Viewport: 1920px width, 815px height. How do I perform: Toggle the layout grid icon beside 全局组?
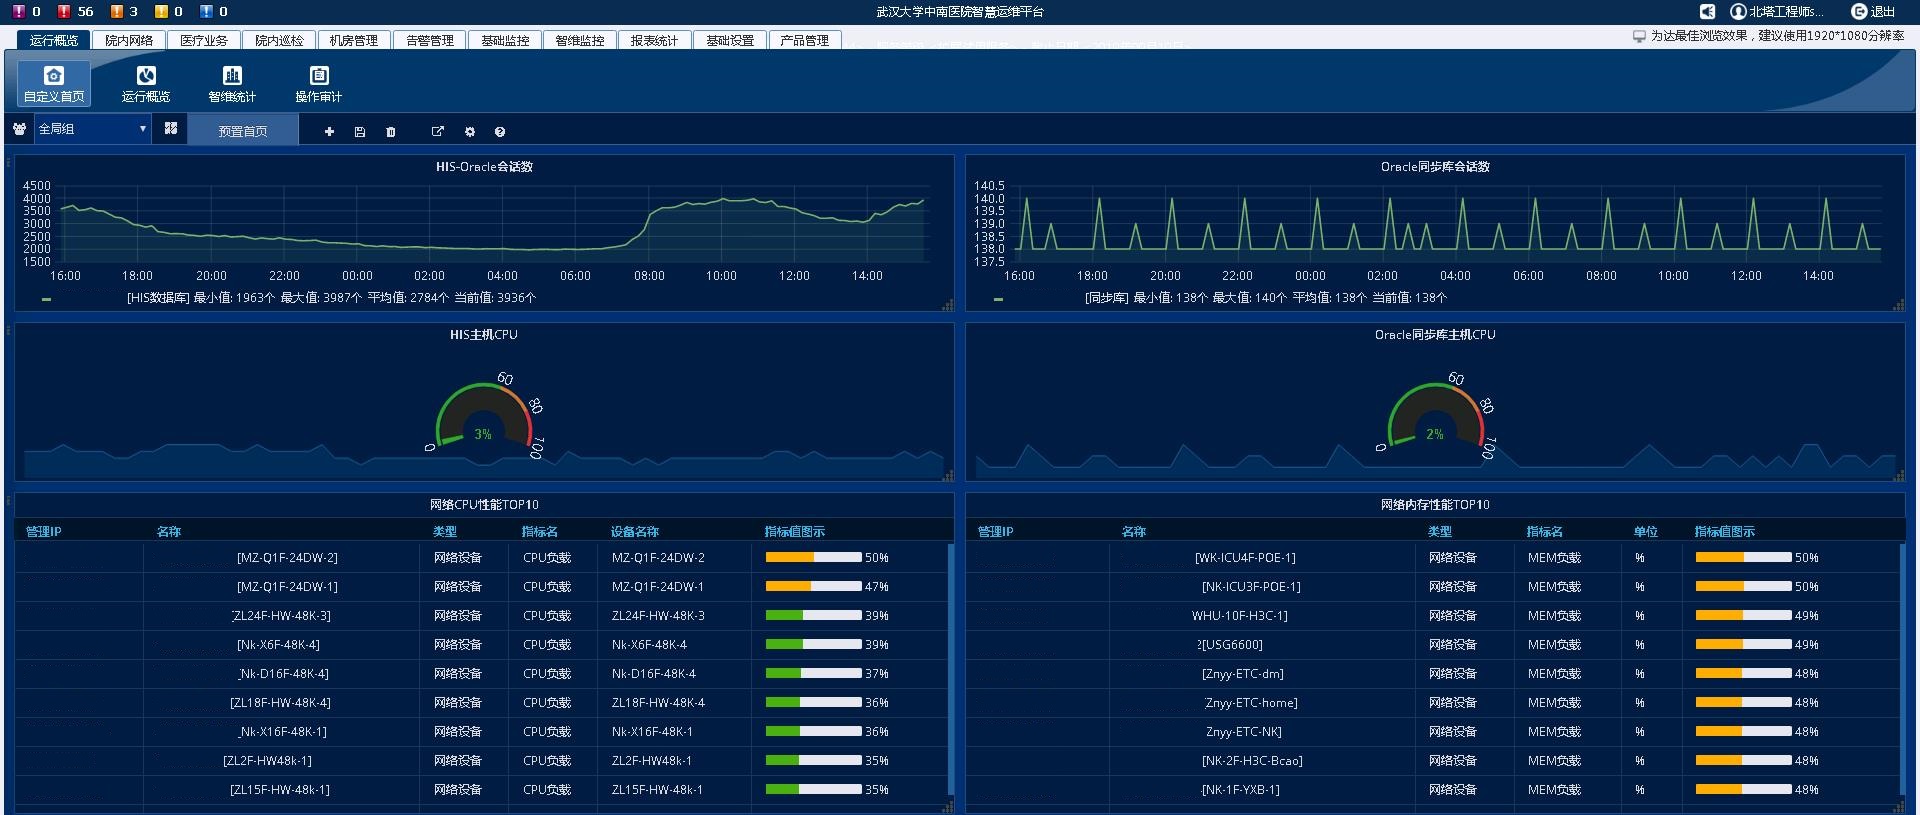171,129
